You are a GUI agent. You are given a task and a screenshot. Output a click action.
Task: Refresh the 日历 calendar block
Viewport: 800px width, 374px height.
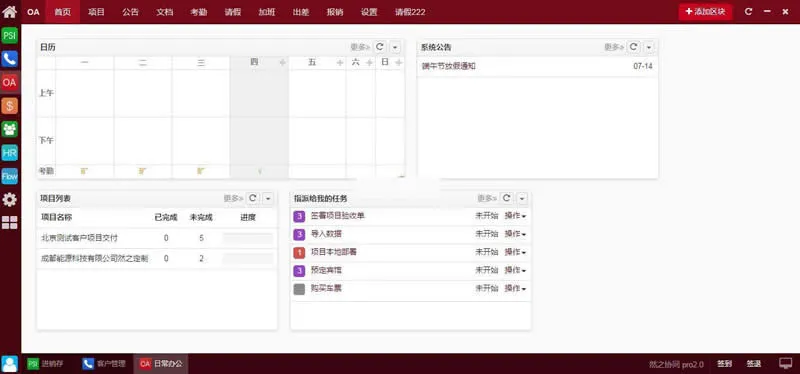(380, 47)
